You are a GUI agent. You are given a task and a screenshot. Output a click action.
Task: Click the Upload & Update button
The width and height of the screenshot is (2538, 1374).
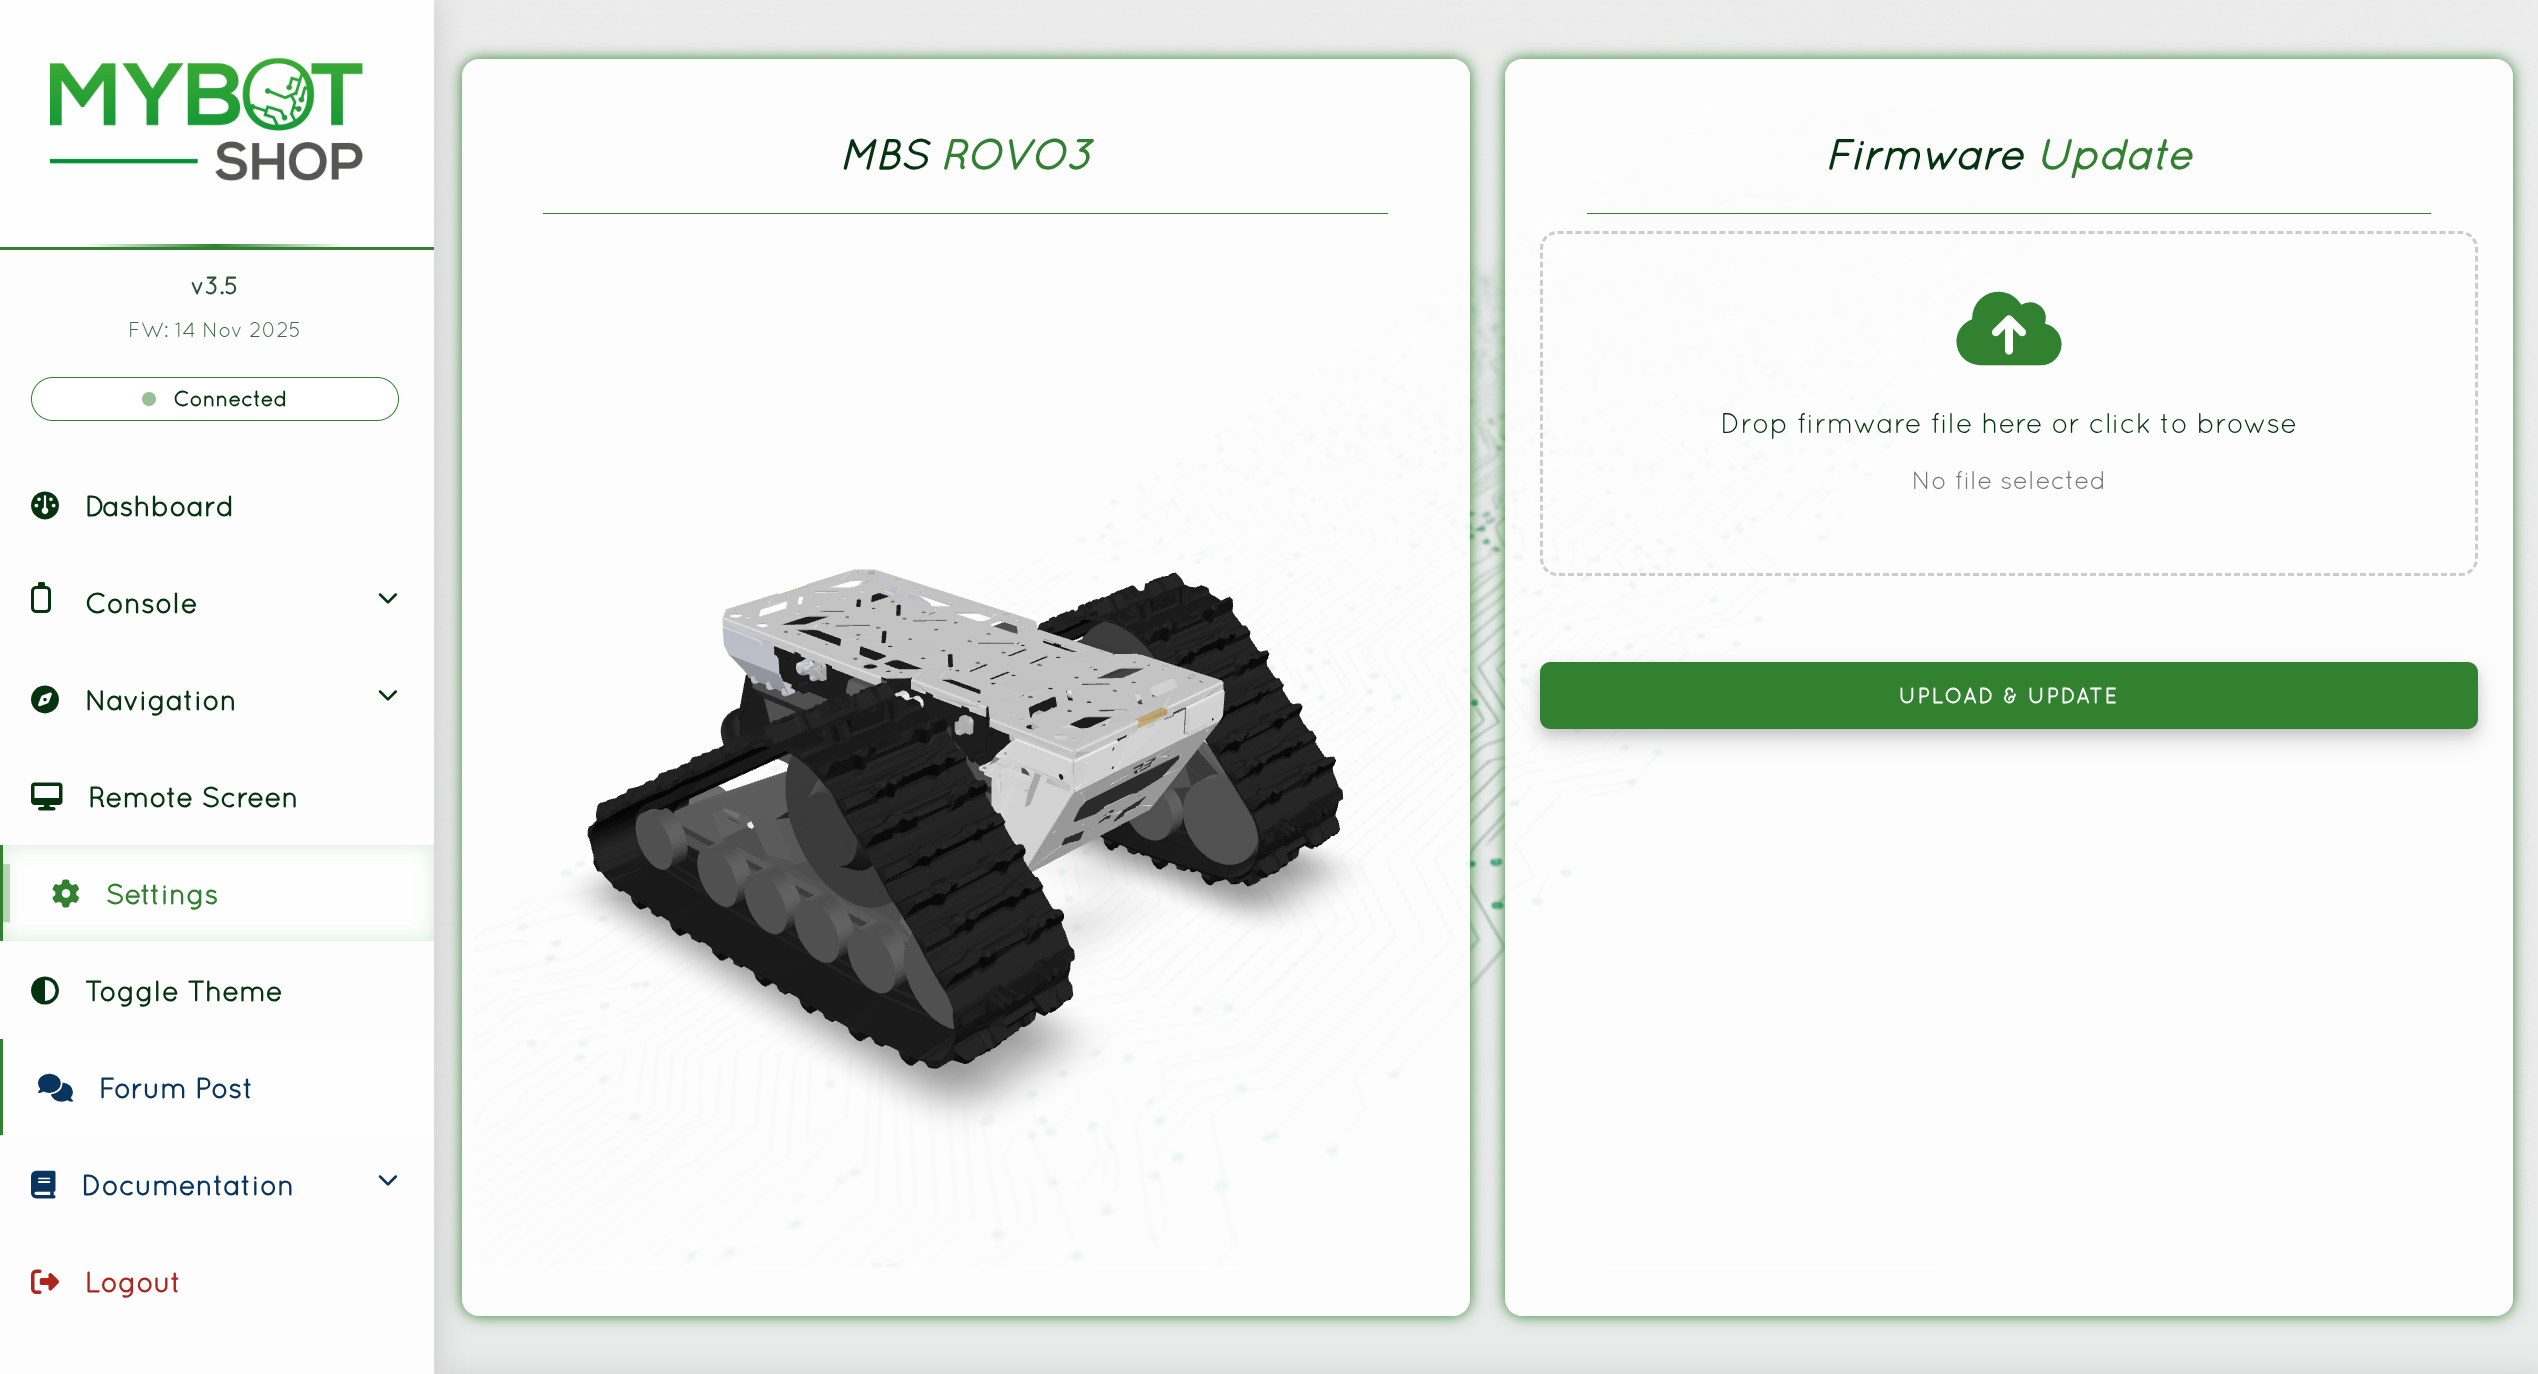point(2008,696)
